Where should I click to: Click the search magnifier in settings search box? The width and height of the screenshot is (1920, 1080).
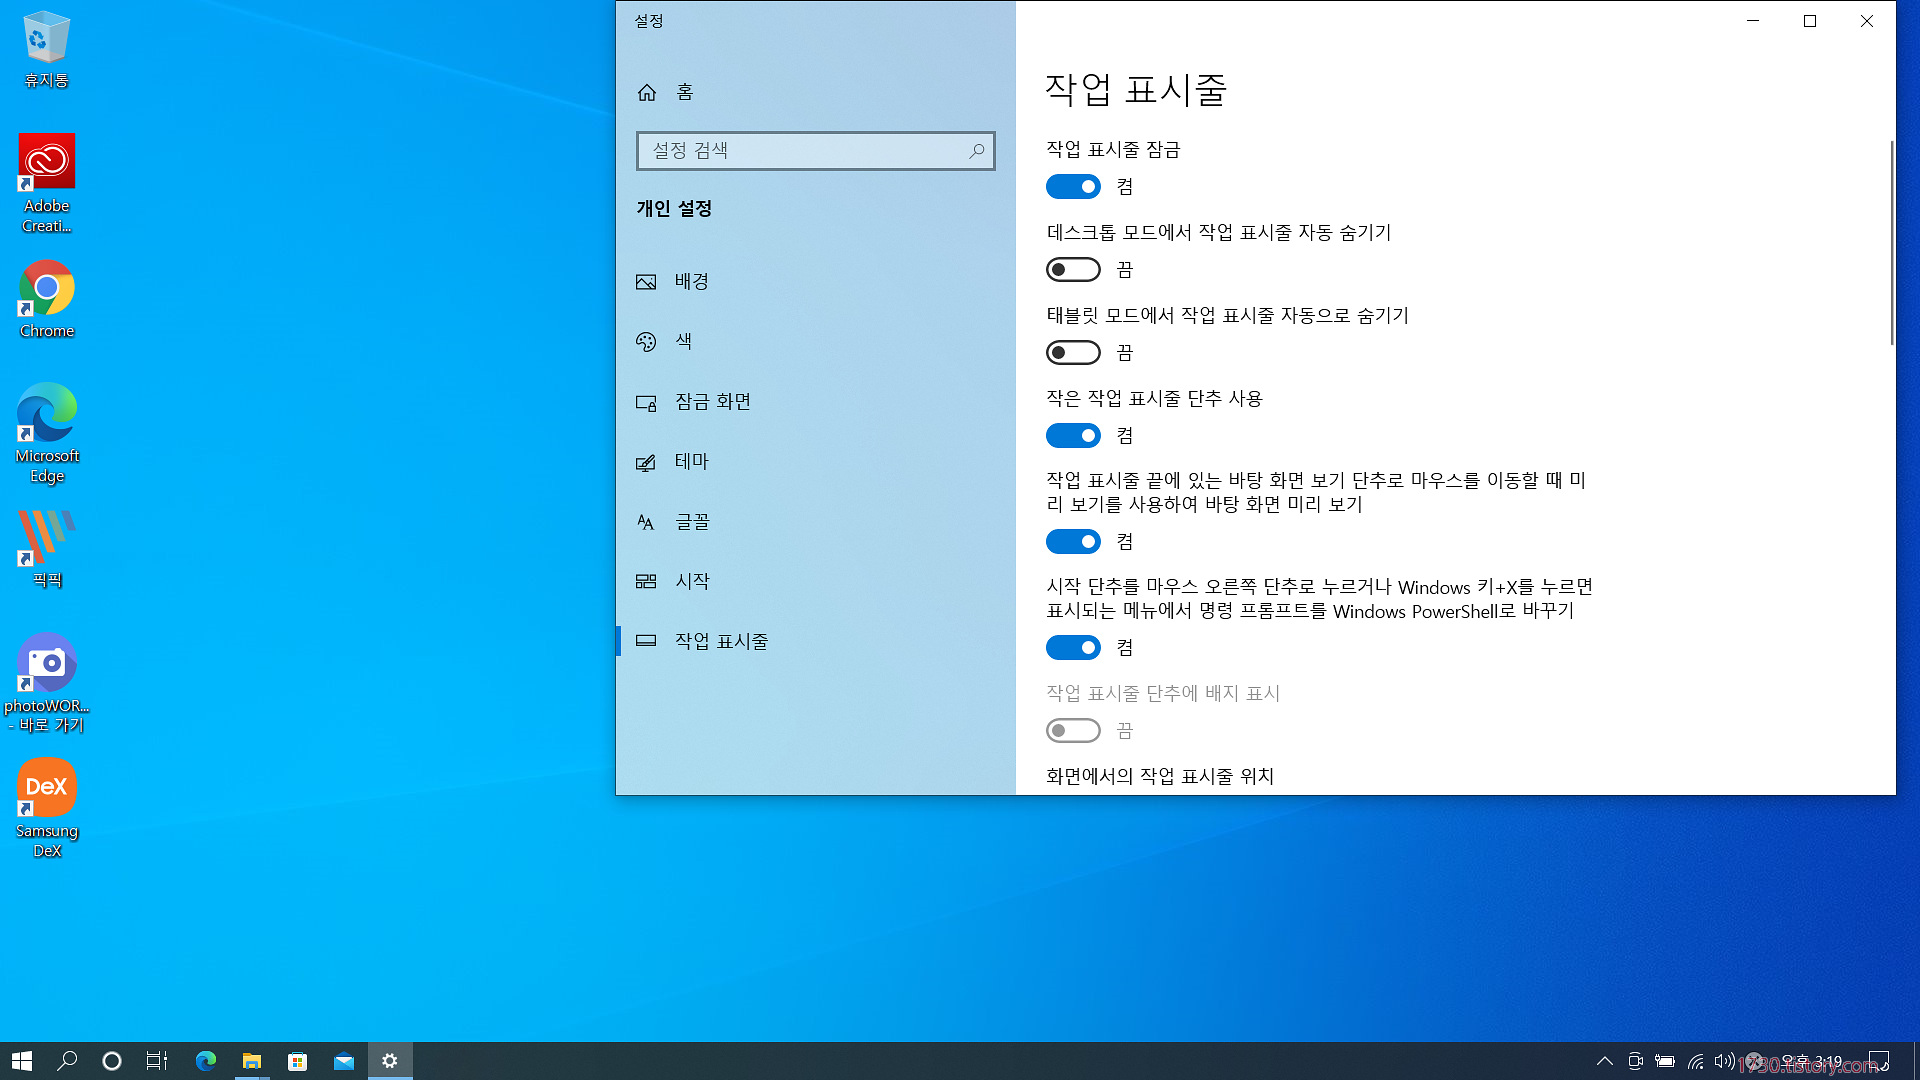point(976,151)
